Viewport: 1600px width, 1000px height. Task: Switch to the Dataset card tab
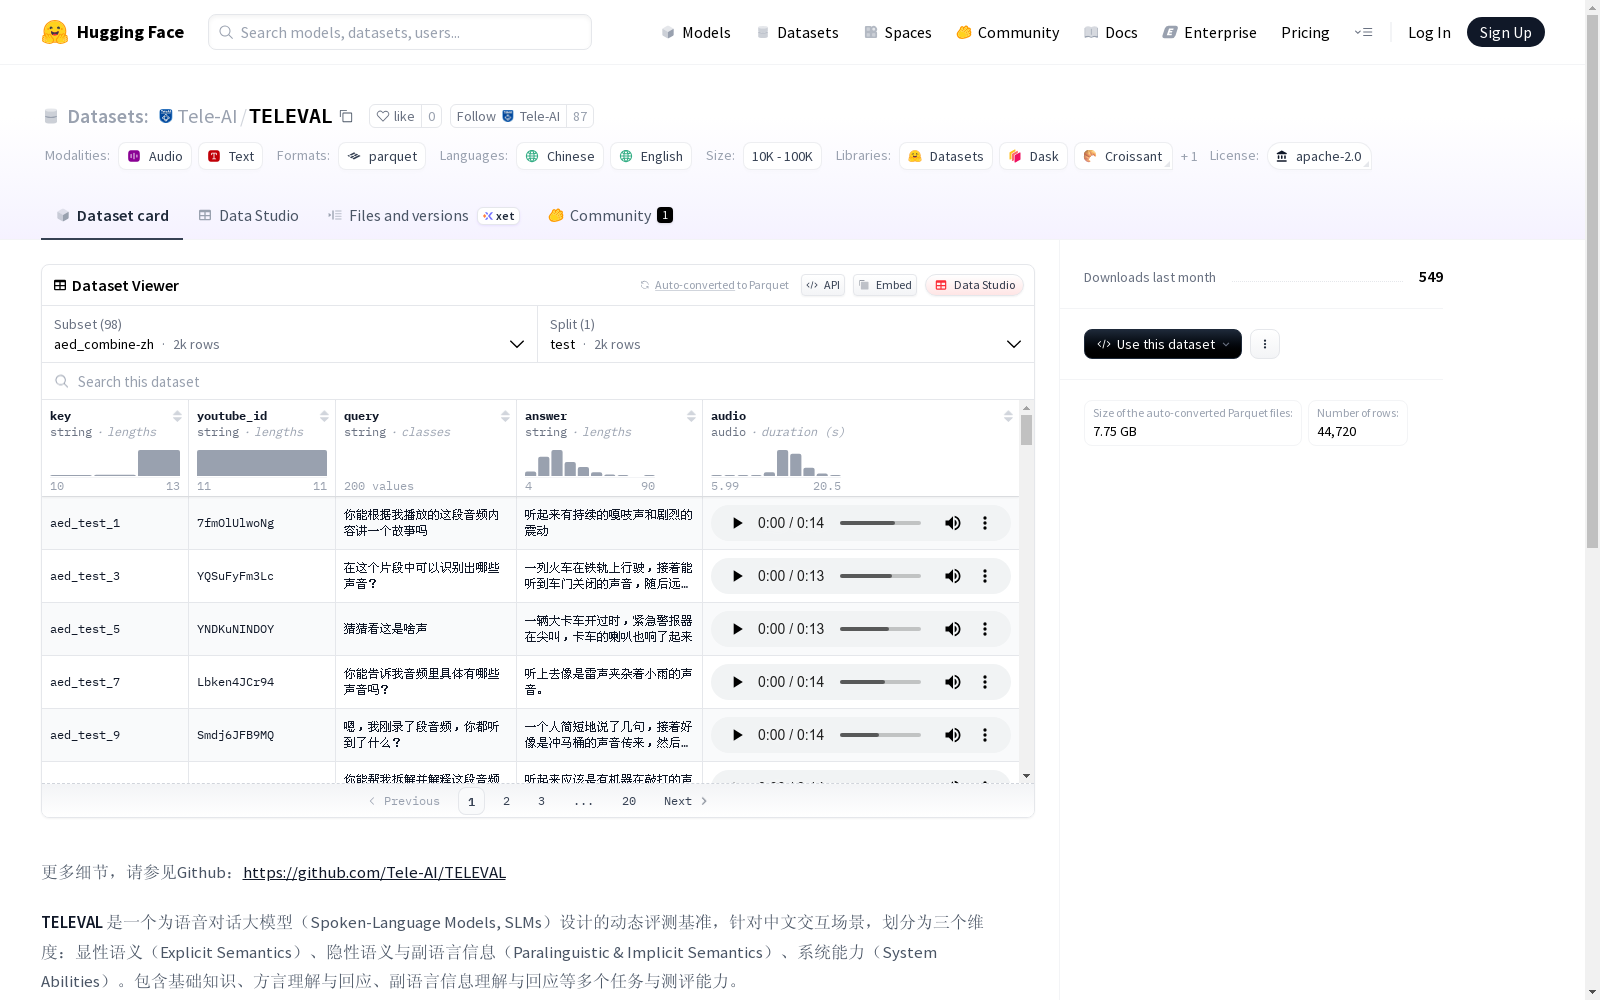click(x=112, y=216)
